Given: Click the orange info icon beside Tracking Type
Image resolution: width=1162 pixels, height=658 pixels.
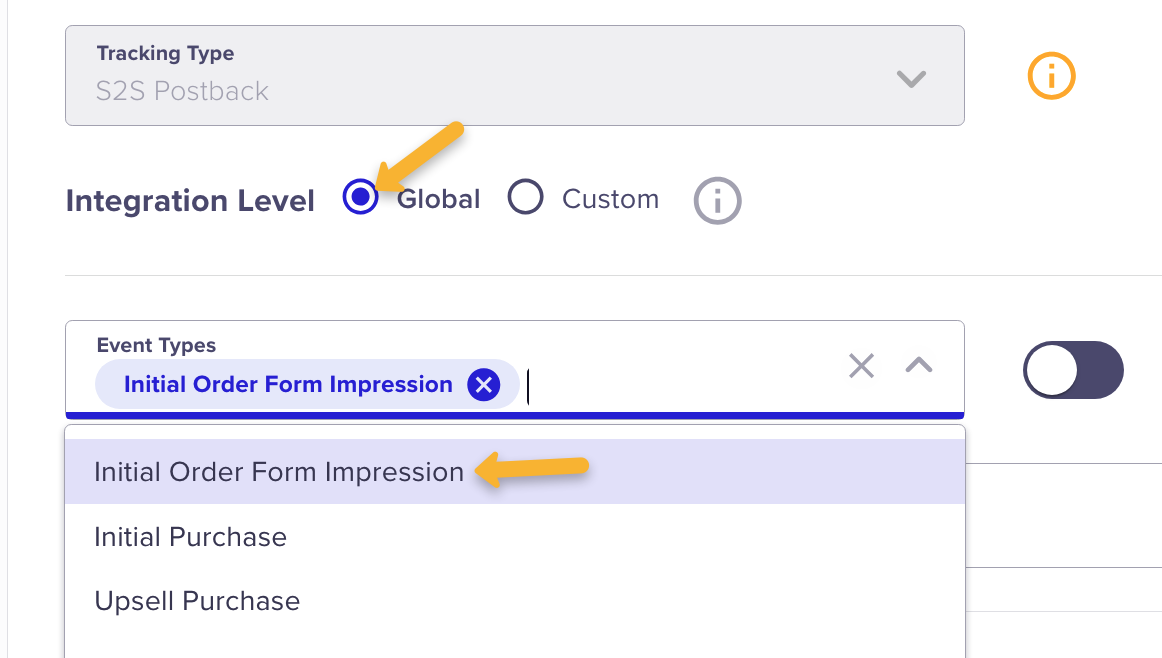Looking at the screenshot, I should point(1051,76).
